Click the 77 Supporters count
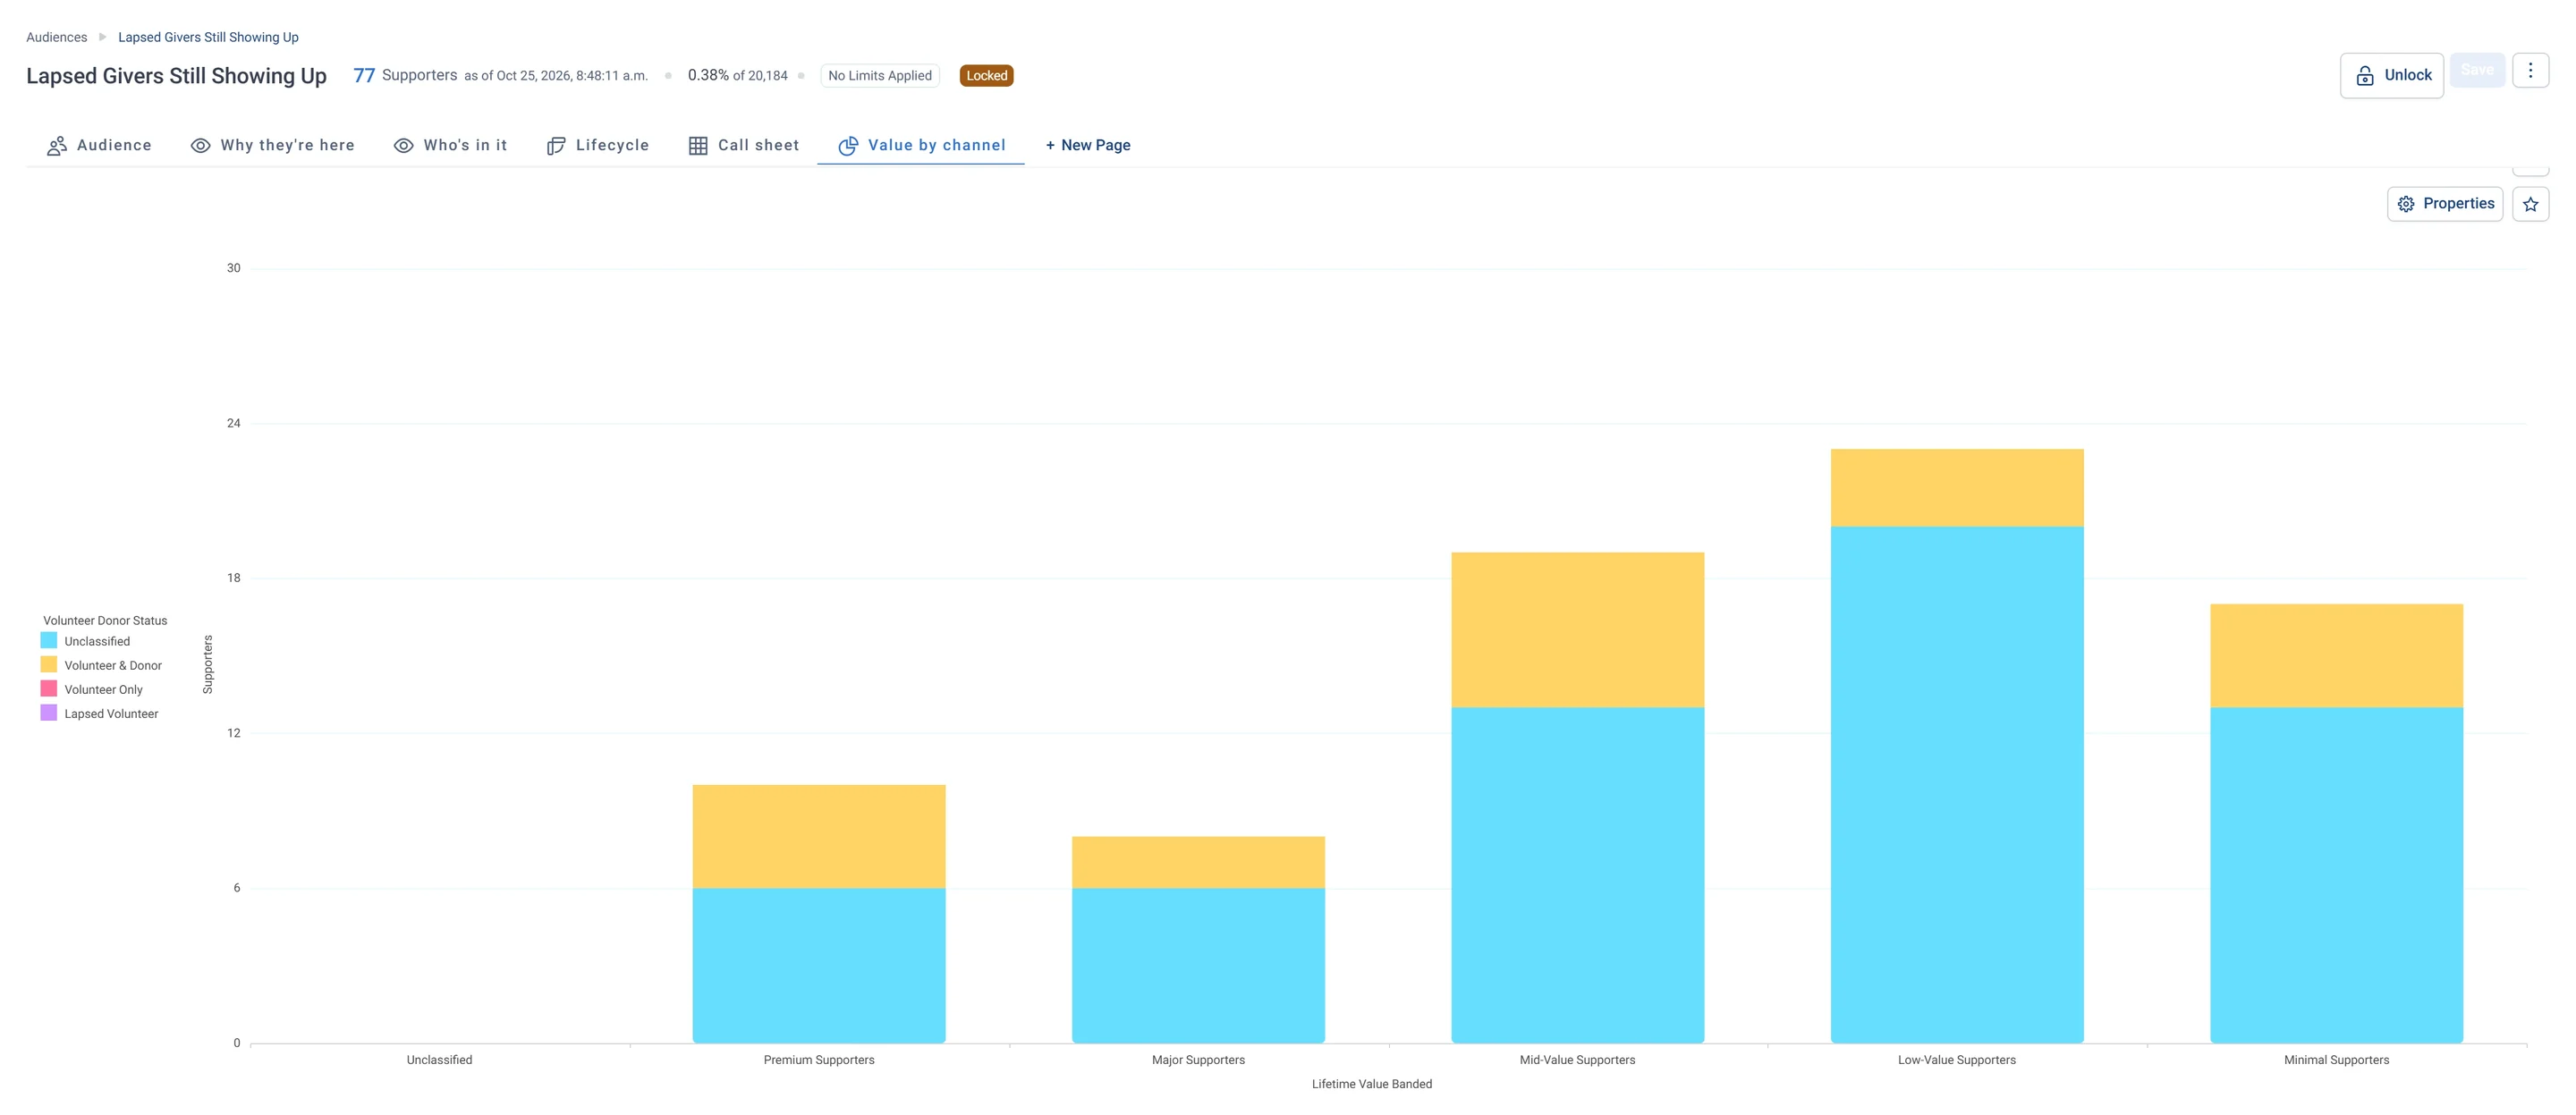 point(405,76)
